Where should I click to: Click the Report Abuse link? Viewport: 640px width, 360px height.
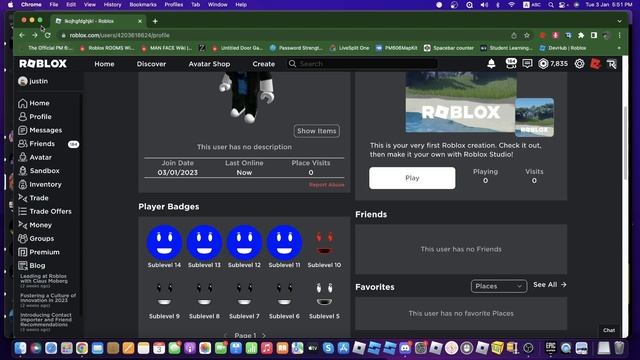click(x=327, y=185)
